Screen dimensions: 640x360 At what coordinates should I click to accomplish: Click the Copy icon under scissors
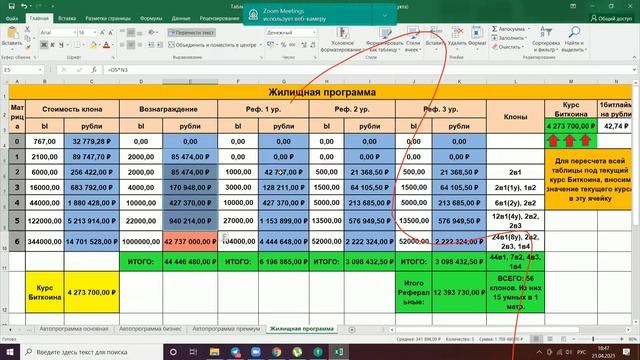tap(27, 38)
